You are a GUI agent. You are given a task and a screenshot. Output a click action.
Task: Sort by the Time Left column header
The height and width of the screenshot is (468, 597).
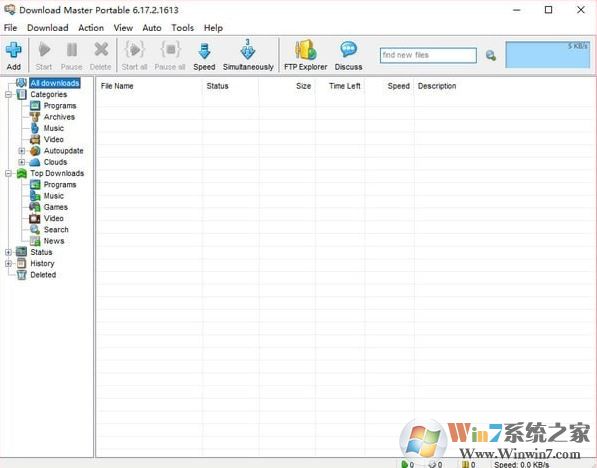pyautogui.click(x=345, y=86)
